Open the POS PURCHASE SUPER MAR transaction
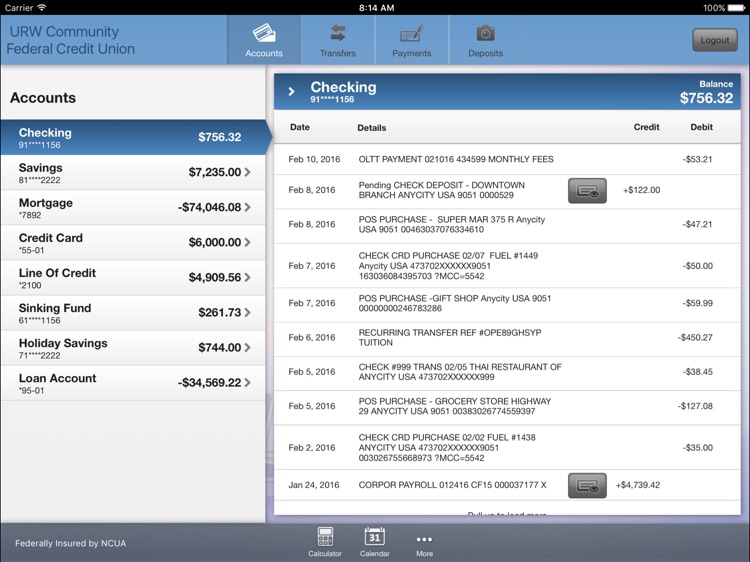This screenshot has height=562, width=750. 507,225
